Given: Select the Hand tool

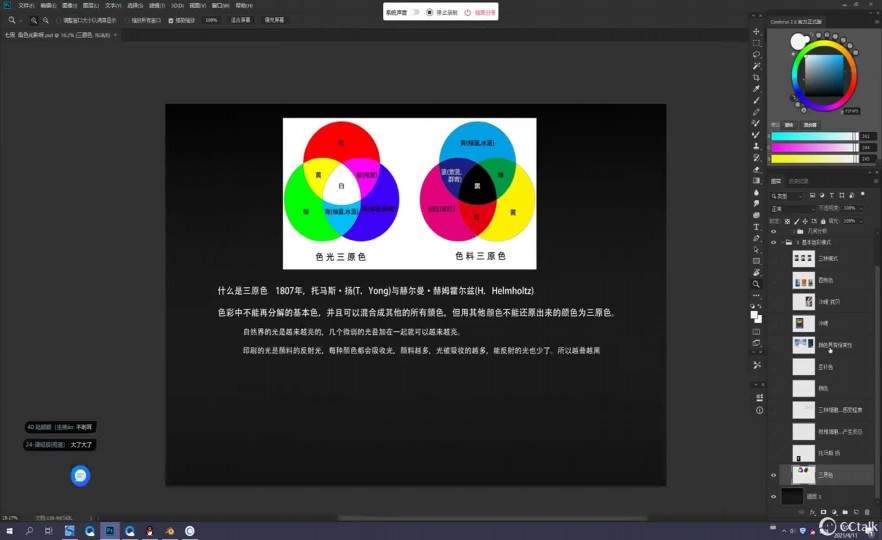Looking at the screenshot, I should [x=757, y=273].
